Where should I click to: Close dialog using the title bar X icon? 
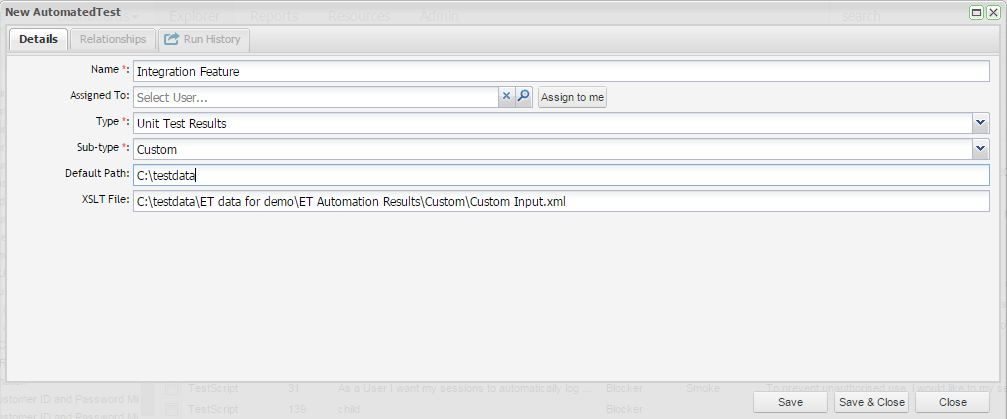coord(994,12)
